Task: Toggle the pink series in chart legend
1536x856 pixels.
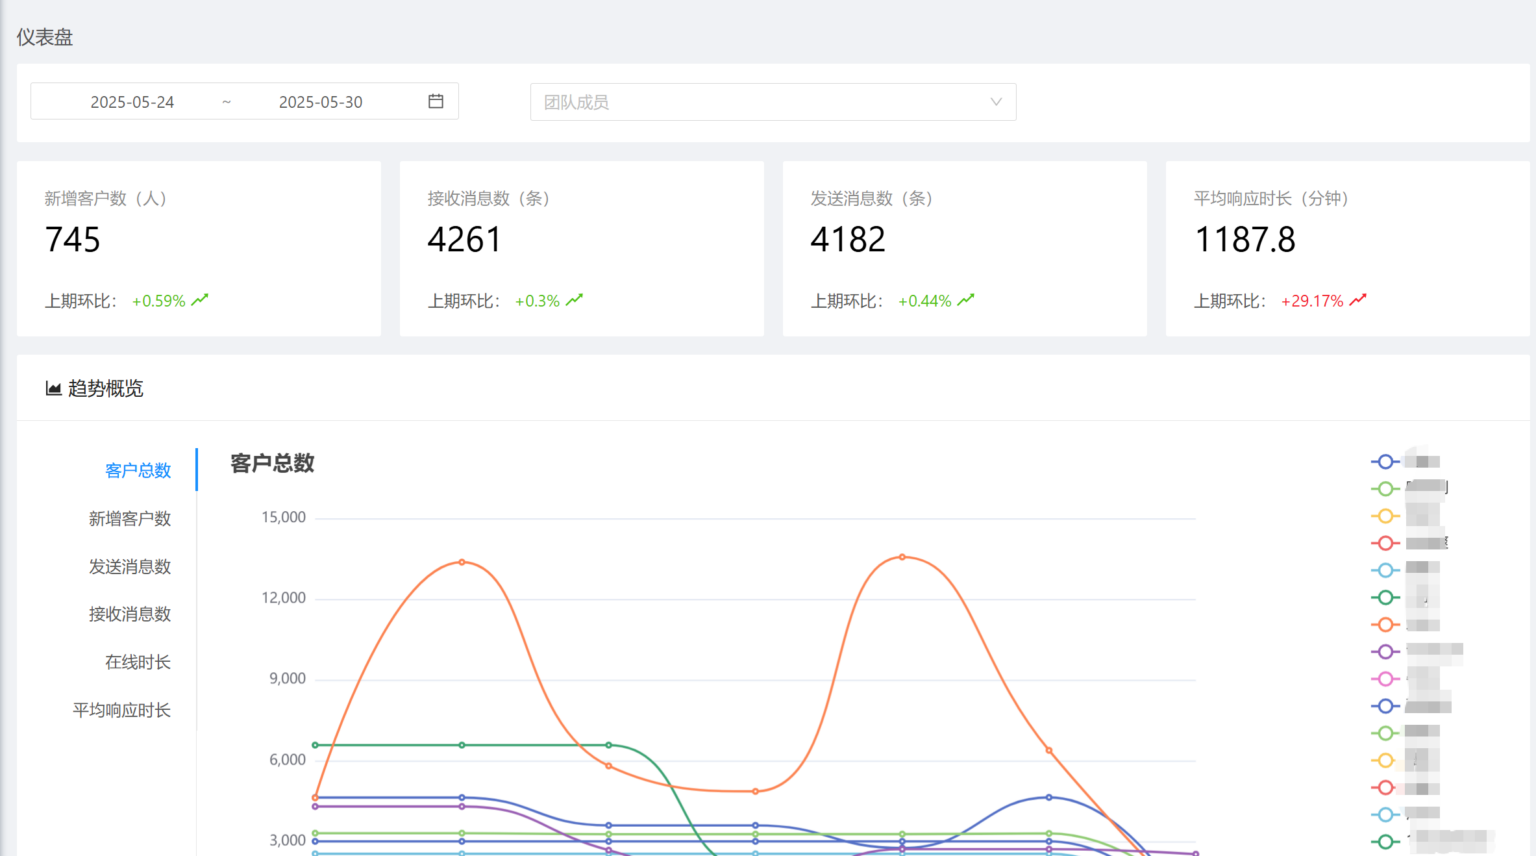Action: click(1385, 679)
